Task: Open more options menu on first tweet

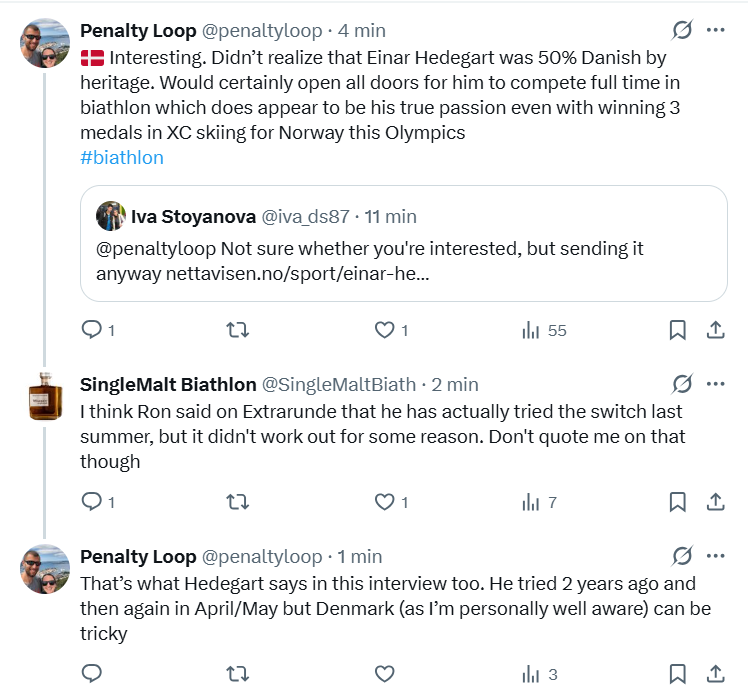Action: [716, 30]
